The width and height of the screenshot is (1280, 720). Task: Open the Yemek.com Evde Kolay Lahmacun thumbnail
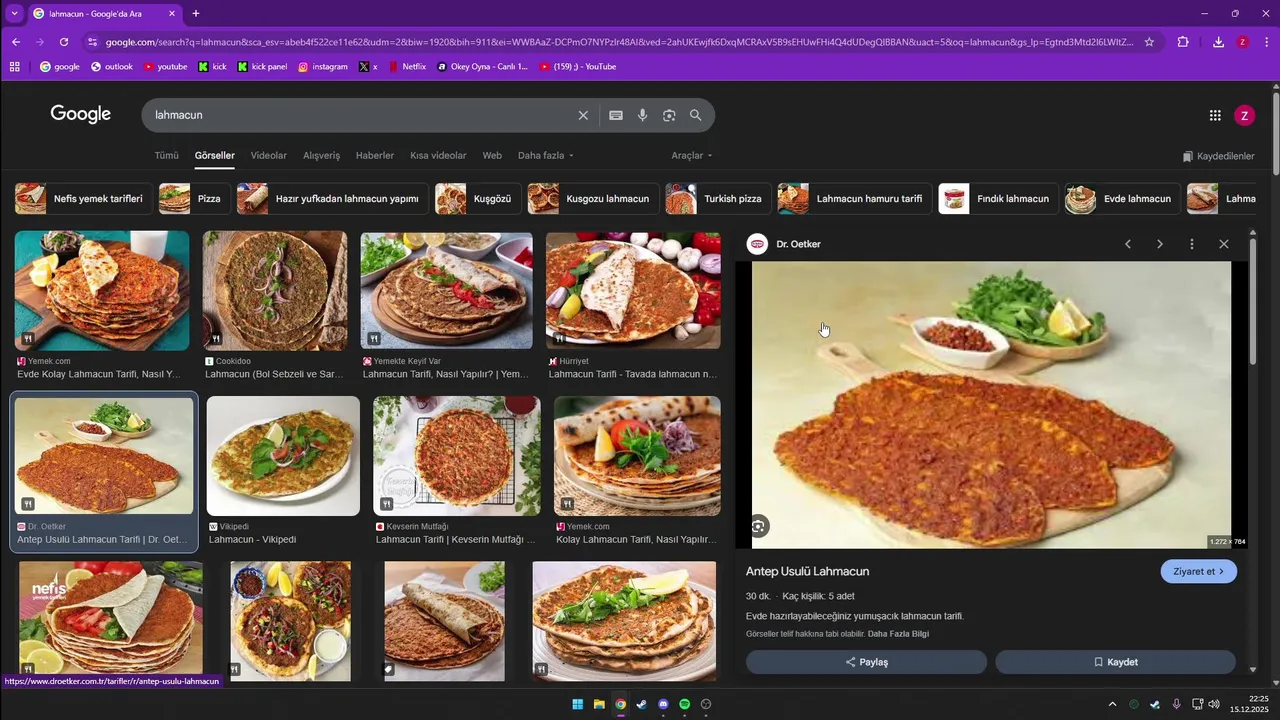(x=102, y=291)
